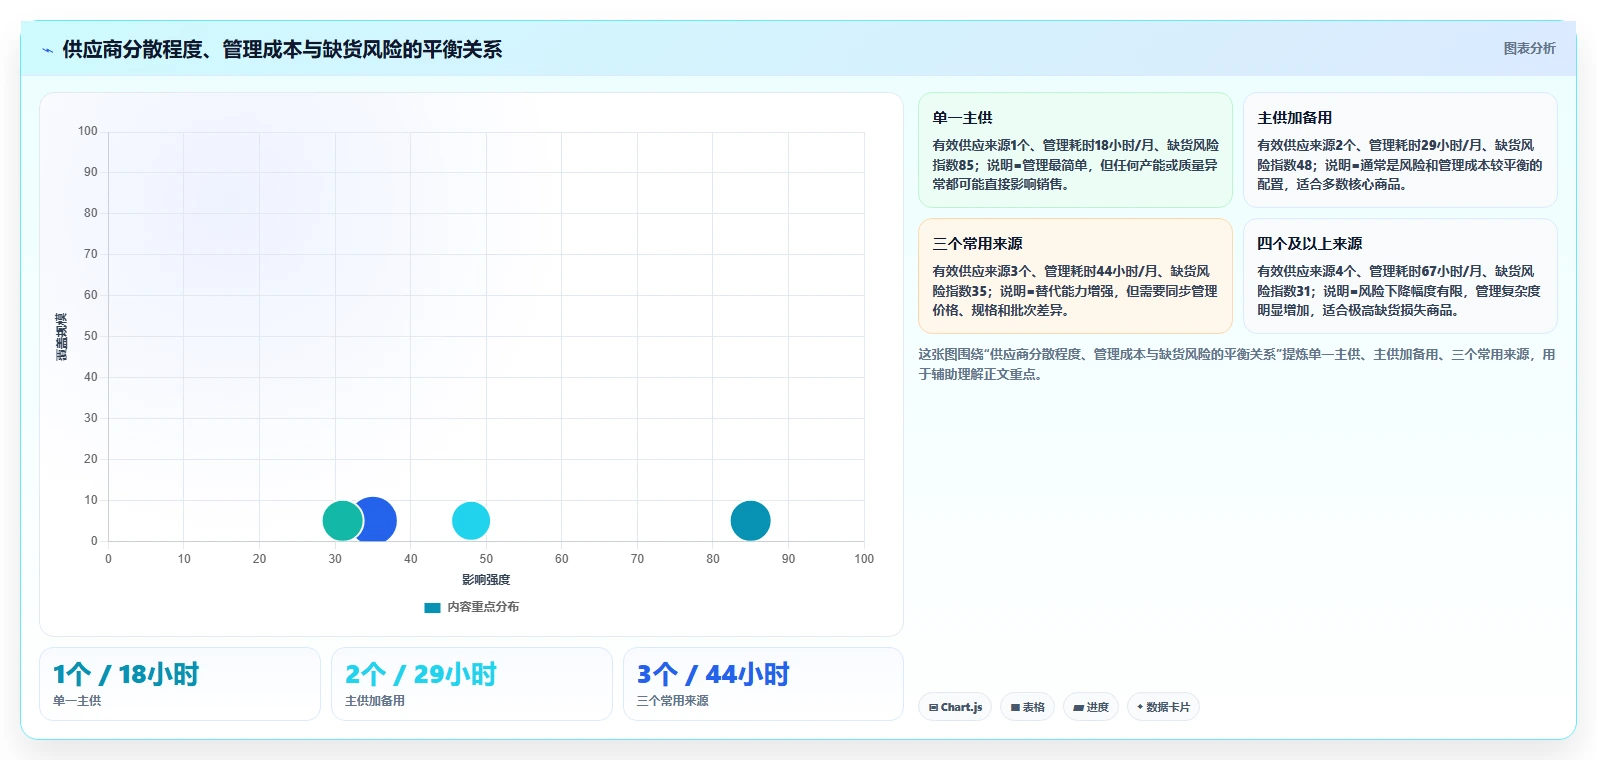The width and height of the screenshot is (1597, 760).
Task: Click the 3个 / 44小时 data card
Action: pyautogui.click(x=763, y=684)
